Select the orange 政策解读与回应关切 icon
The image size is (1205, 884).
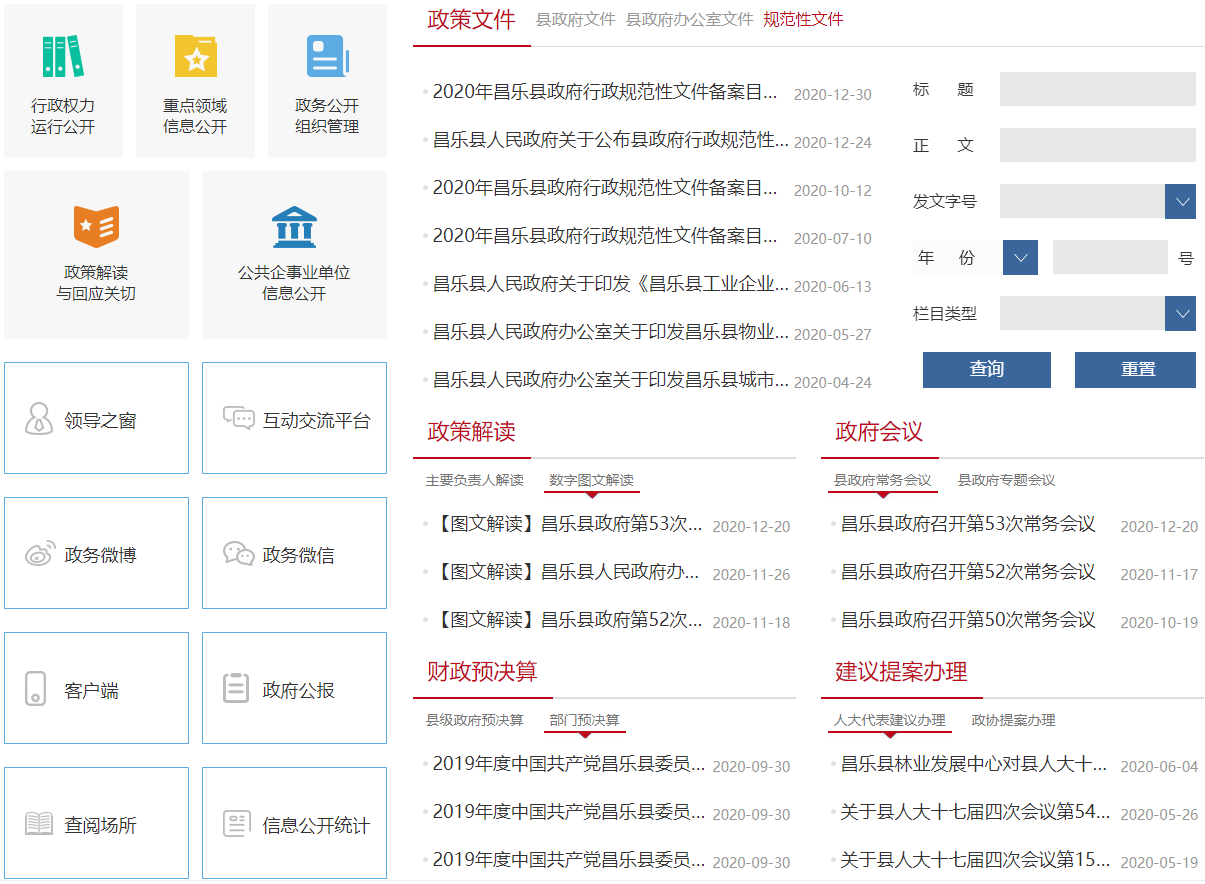[96, 226]
